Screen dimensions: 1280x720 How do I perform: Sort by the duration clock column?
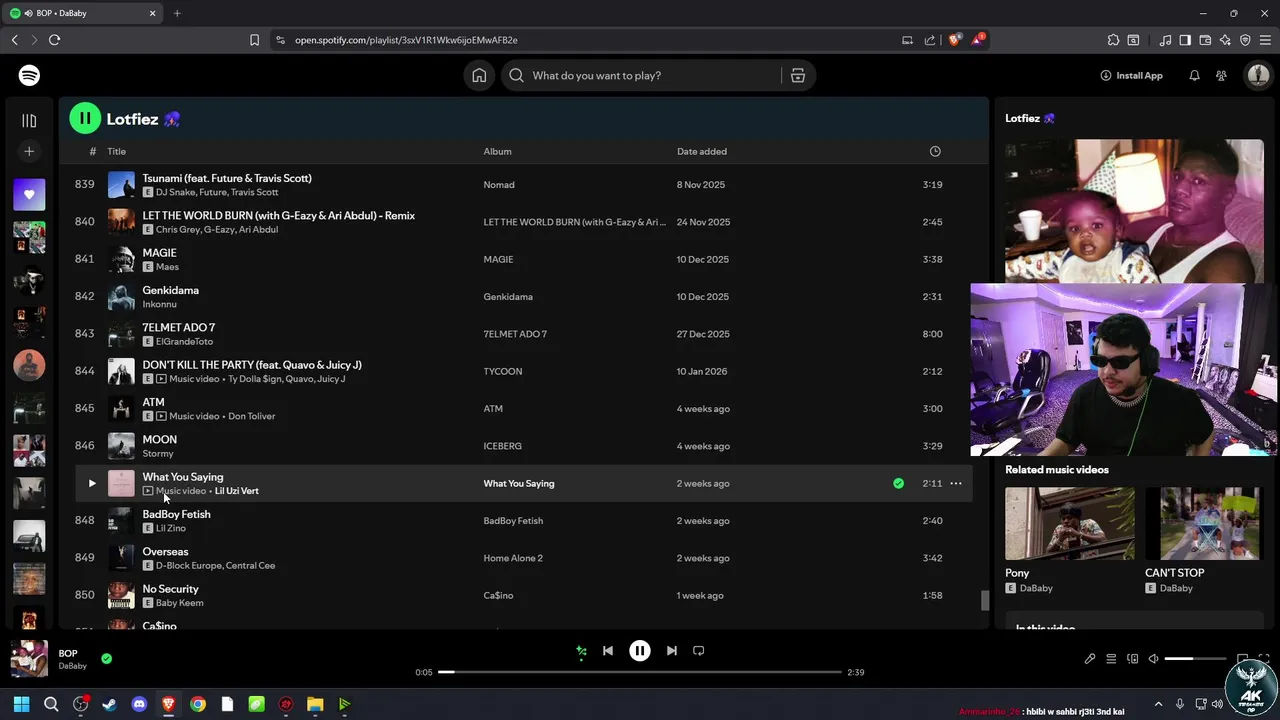pos(935,151)
